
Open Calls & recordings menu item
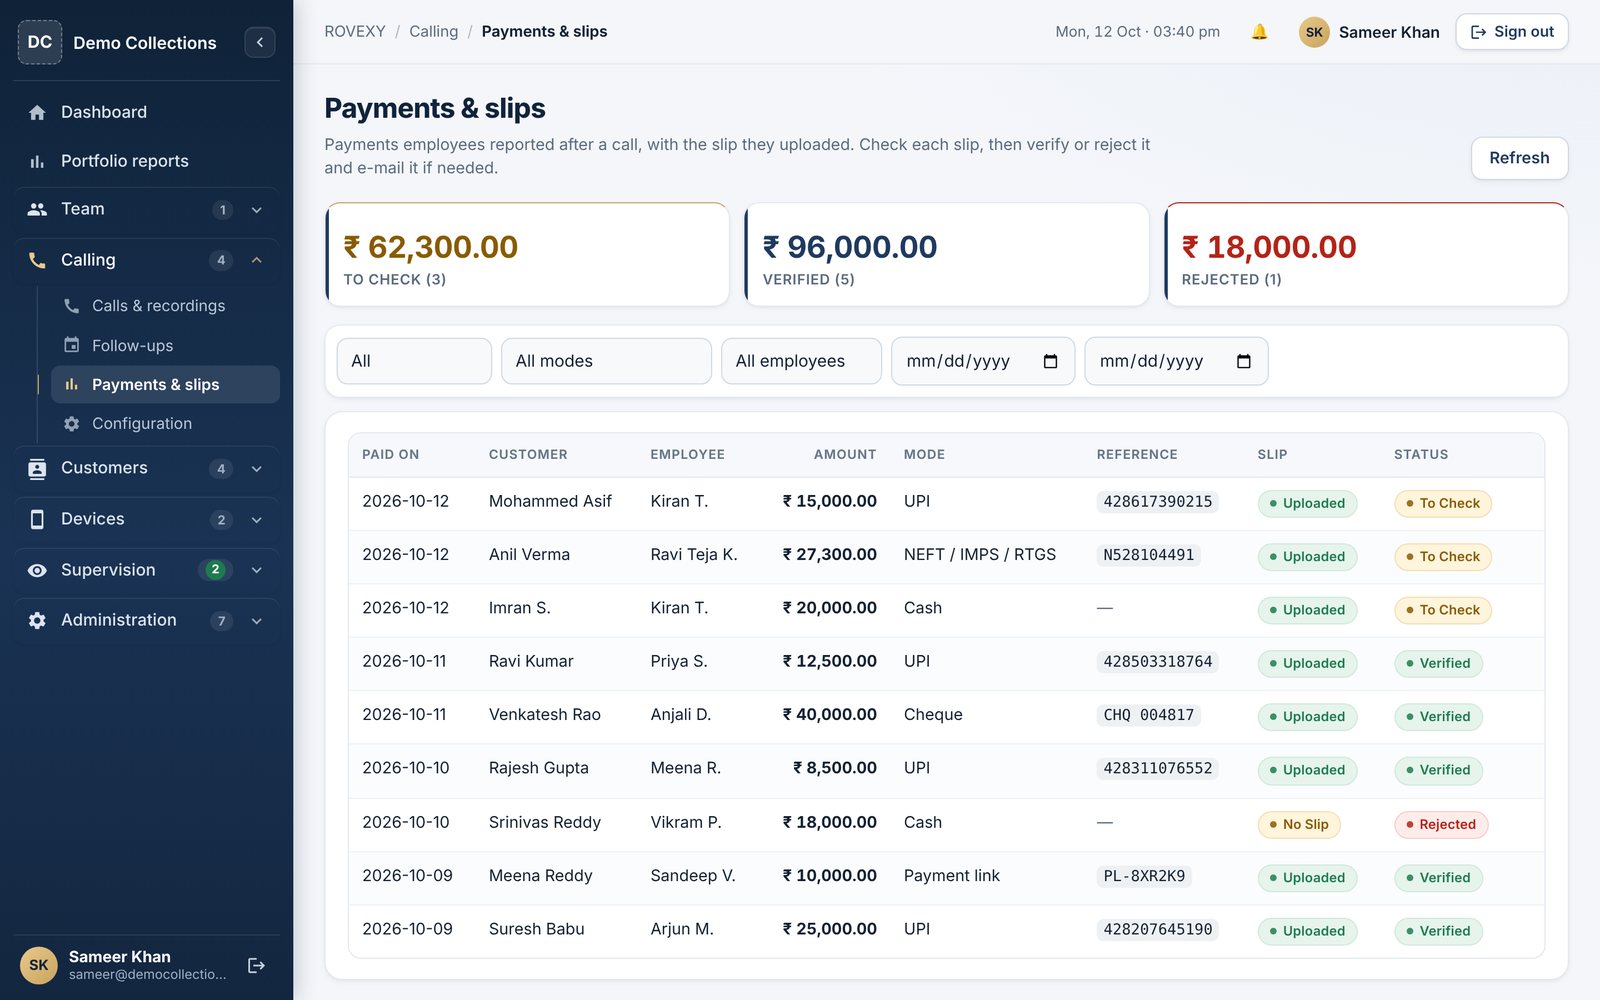[x=165, y=306]
